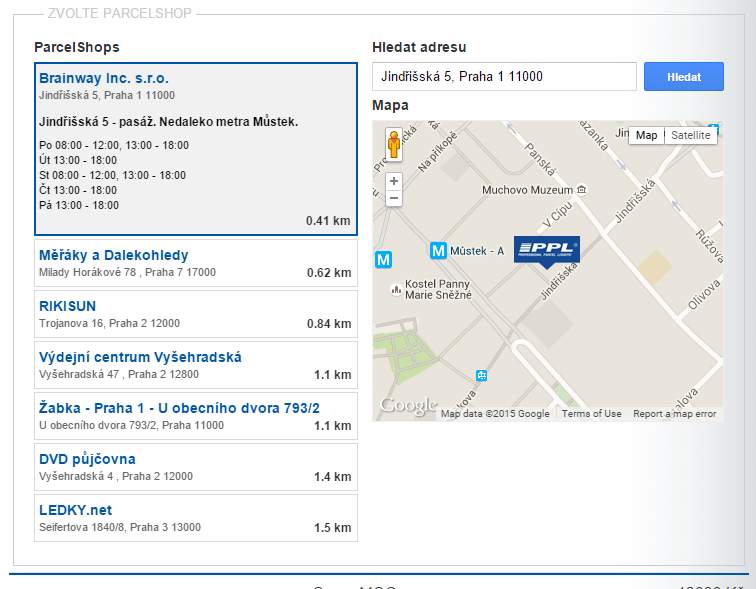Click the Hledat search button
Viewport: 756px width, 589px height.
(x=684, y=77)
